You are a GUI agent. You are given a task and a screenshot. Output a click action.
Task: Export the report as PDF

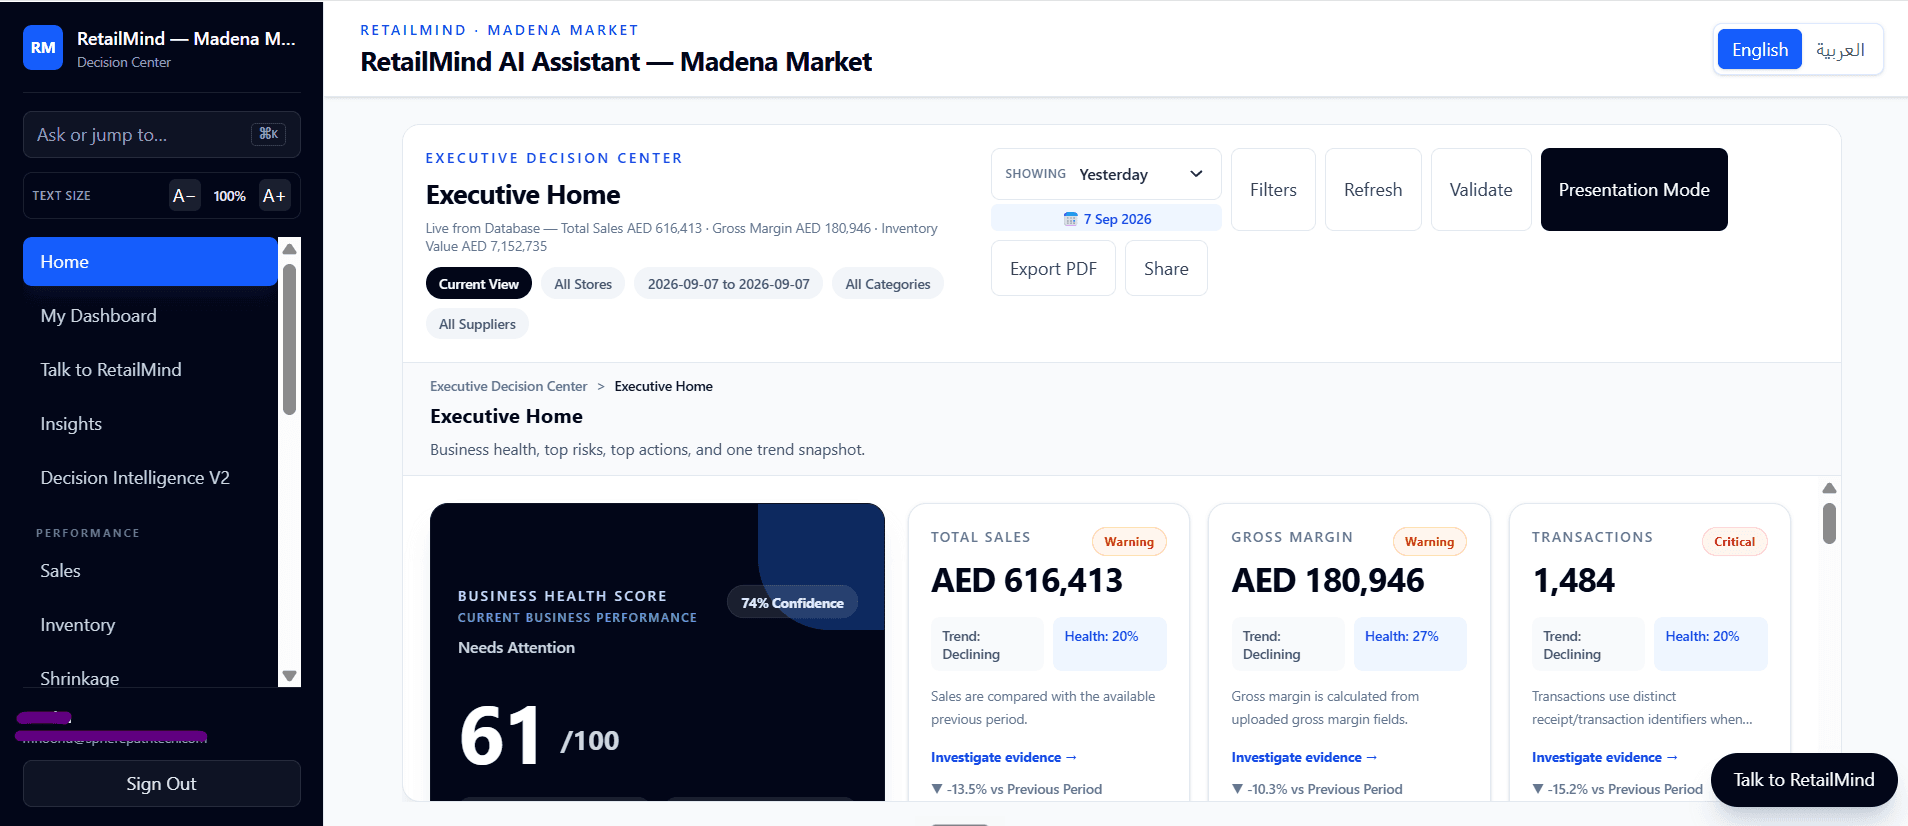(x=1053, y=269)
